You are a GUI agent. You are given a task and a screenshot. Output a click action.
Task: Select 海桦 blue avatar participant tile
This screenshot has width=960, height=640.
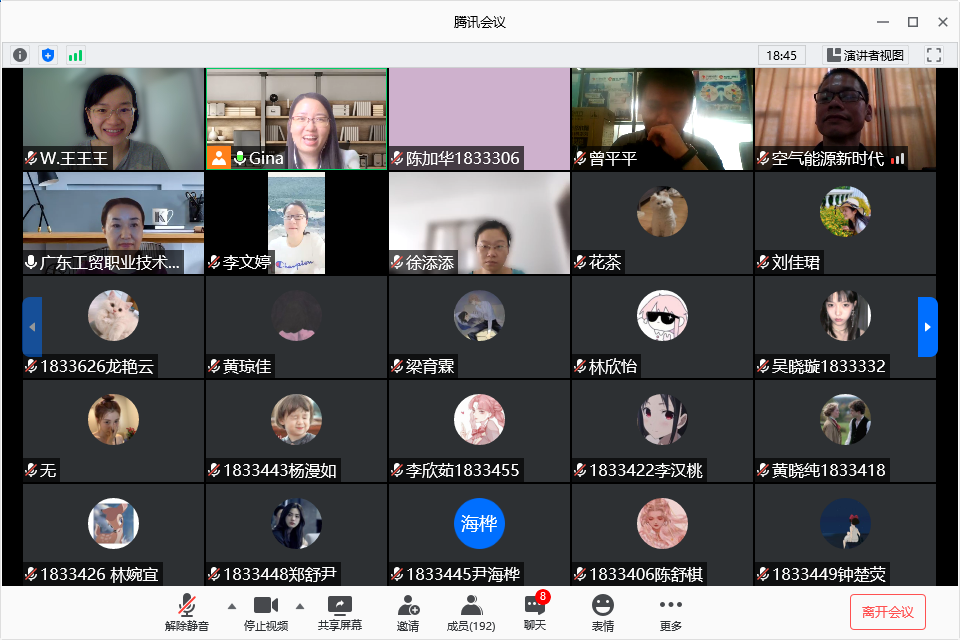click(479, 533)
